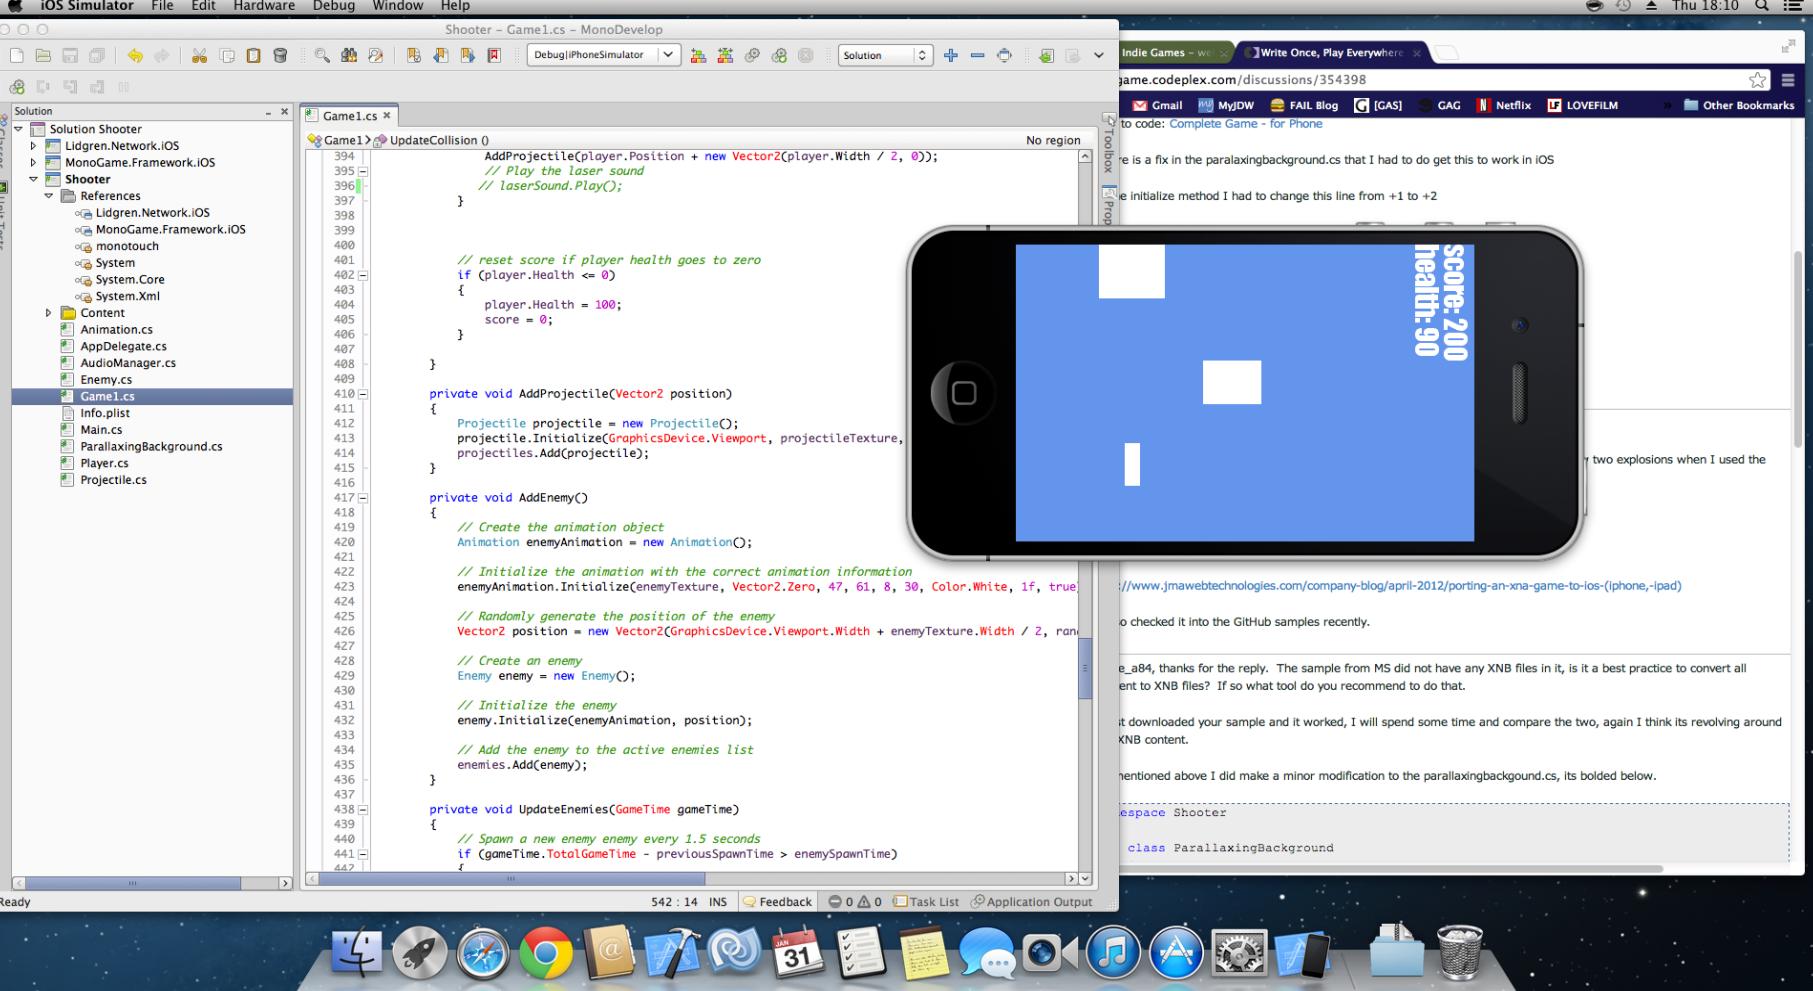Collapse the References folder

point(49,196)
